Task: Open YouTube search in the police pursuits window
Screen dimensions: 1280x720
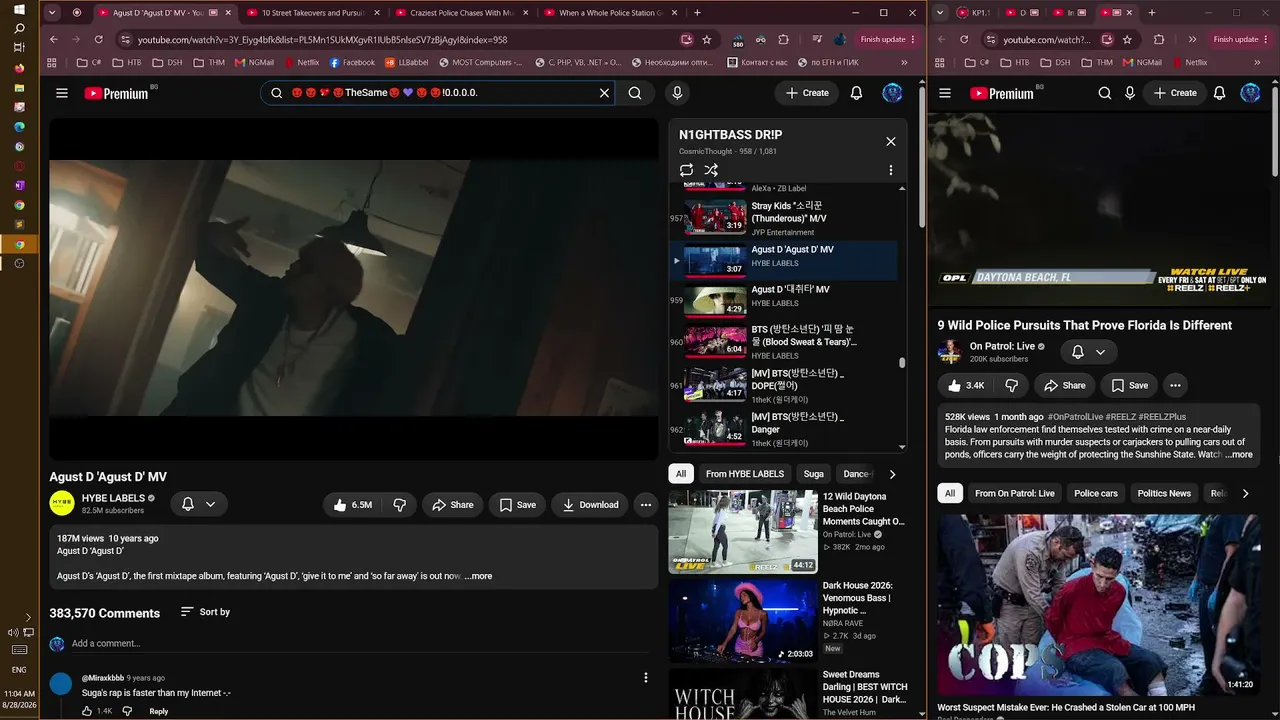Action: (1105, 93)
